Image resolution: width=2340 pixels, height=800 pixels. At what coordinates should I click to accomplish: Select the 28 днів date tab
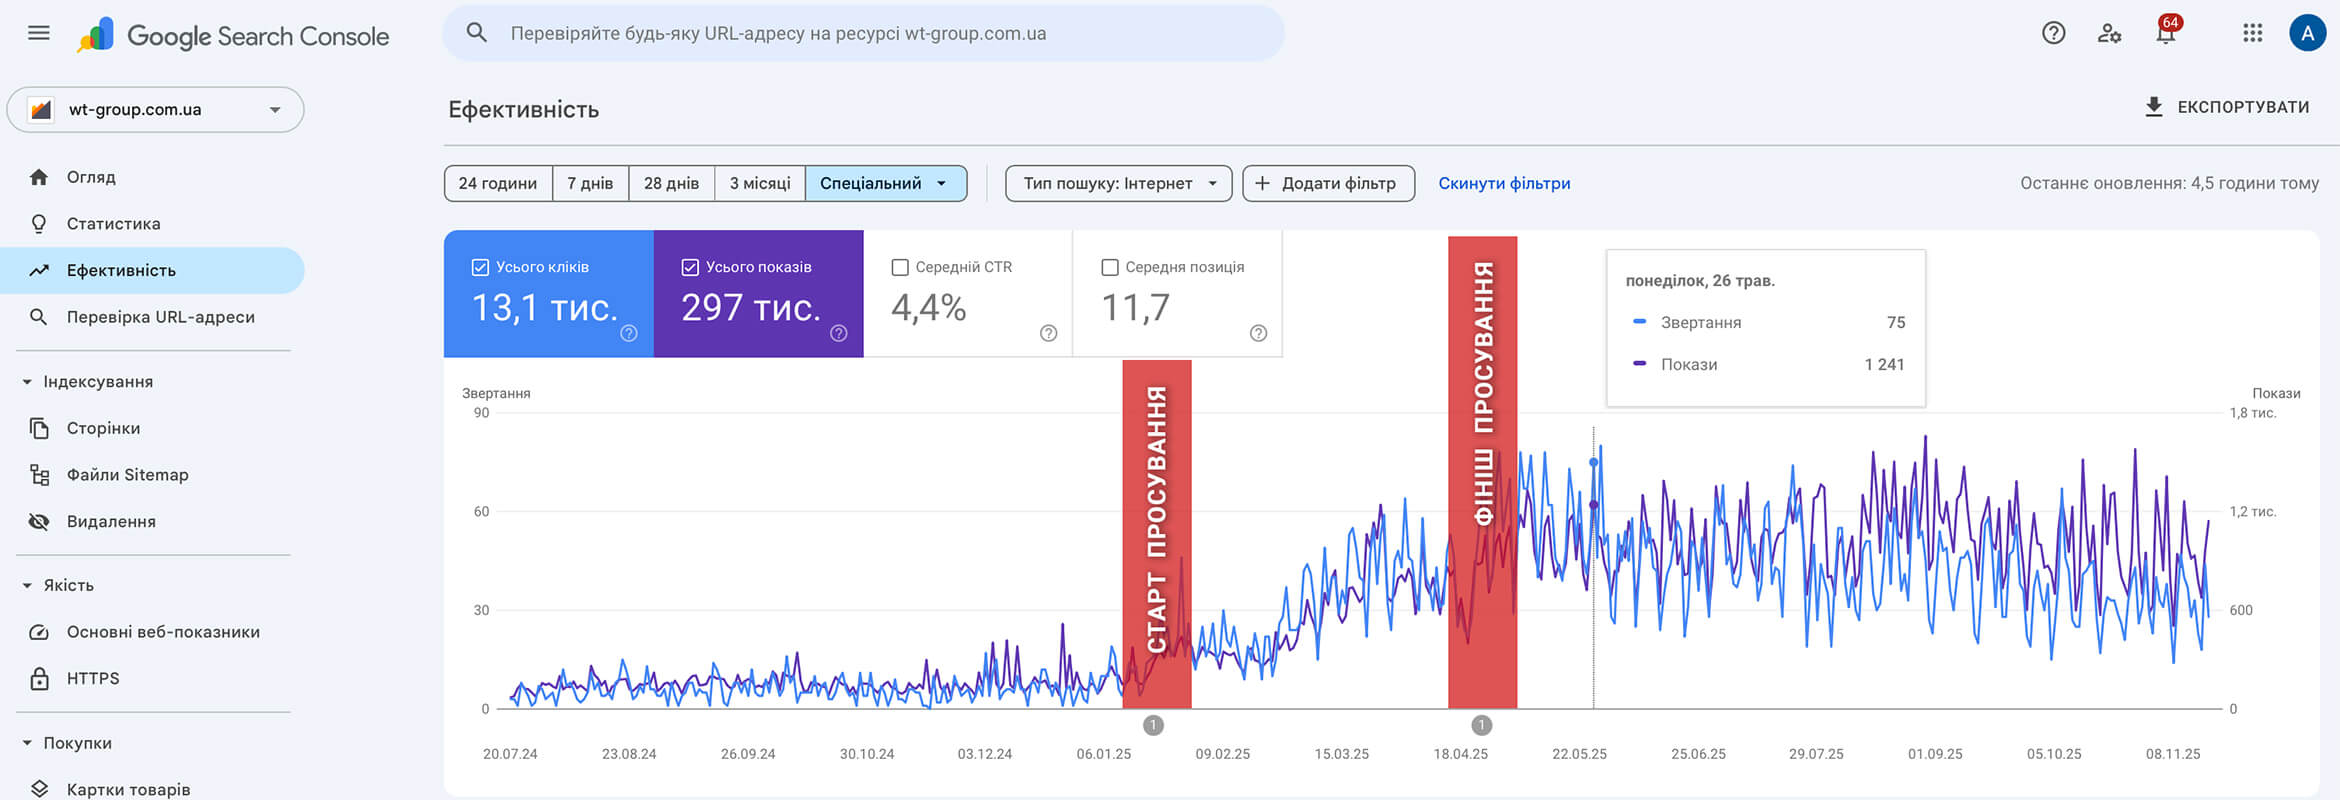pos(671,183)
